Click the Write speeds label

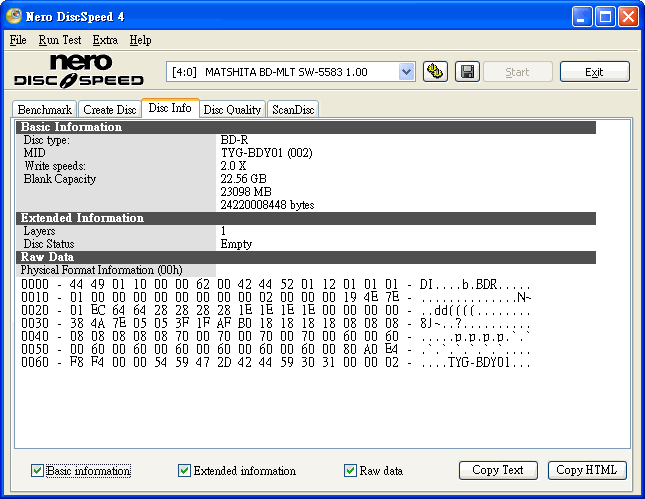point(55,166)
